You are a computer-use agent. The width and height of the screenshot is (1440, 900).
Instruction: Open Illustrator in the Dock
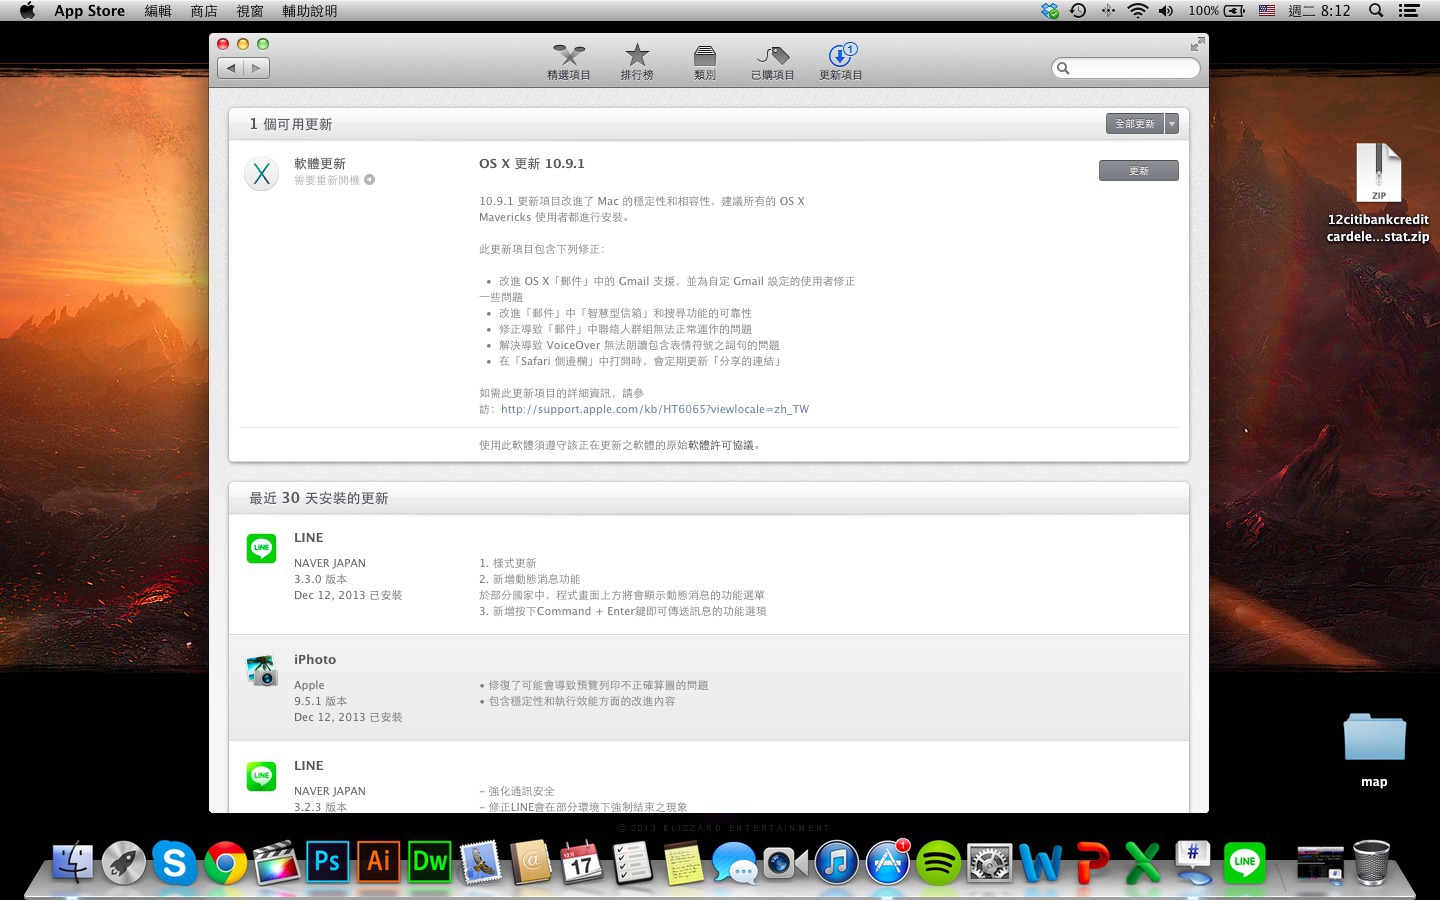point(378,862)
